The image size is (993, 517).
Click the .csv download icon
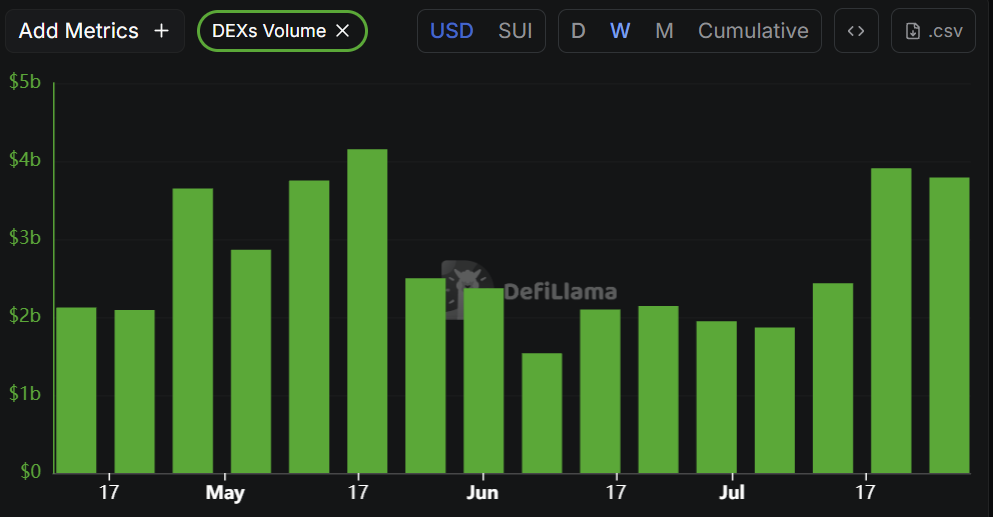pyautogui.click(x=913, y=31)
